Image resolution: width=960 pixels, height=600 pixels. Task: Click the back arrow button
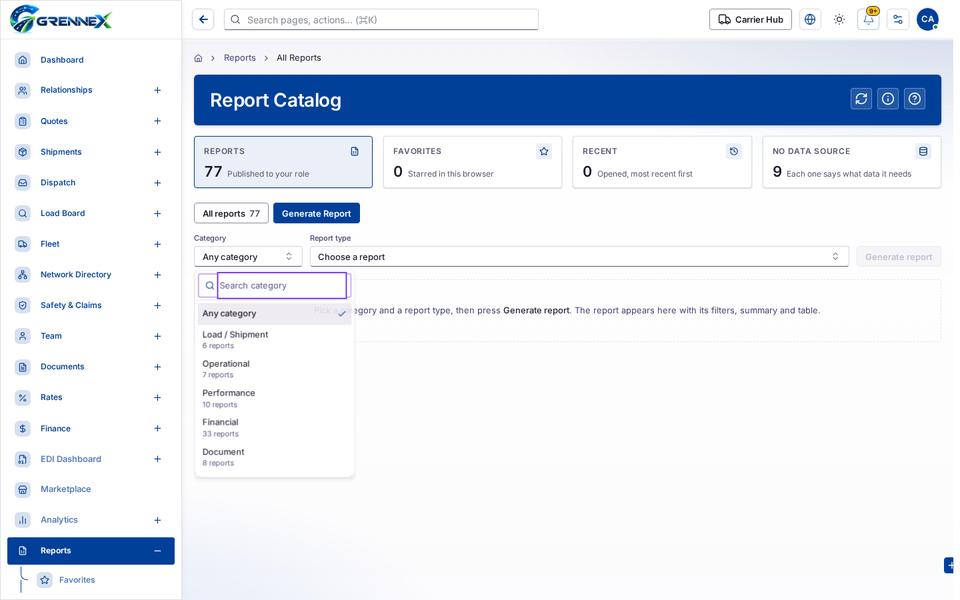(203, 20)
